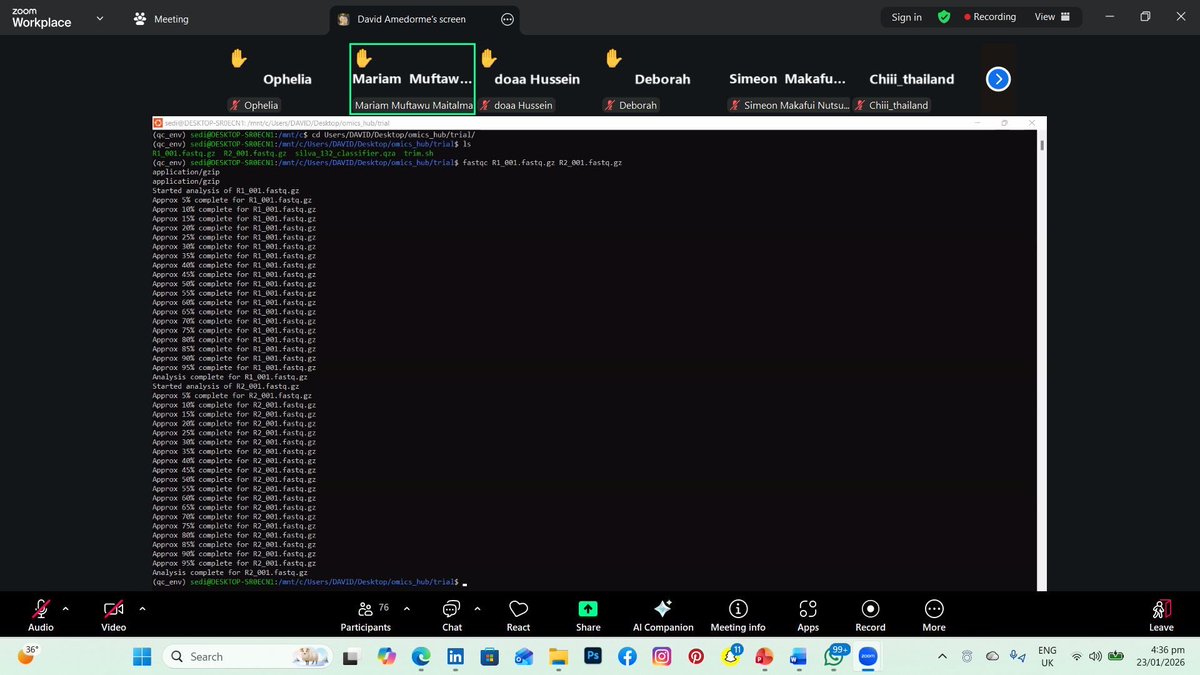1200x675 pixels.
Task: Click the green Share screen button
Action: 588,615
